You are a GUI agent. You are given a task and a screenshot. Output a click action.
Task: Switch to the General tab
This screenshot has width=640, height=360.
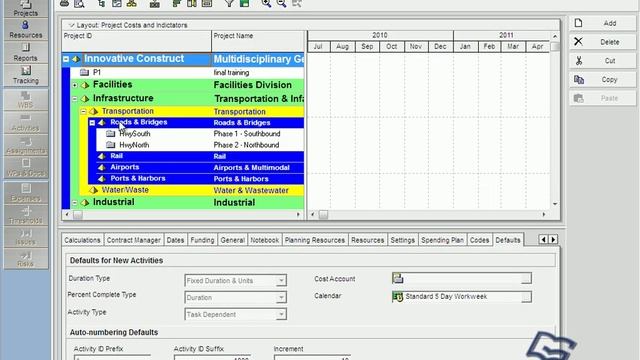tap(233, 240)
